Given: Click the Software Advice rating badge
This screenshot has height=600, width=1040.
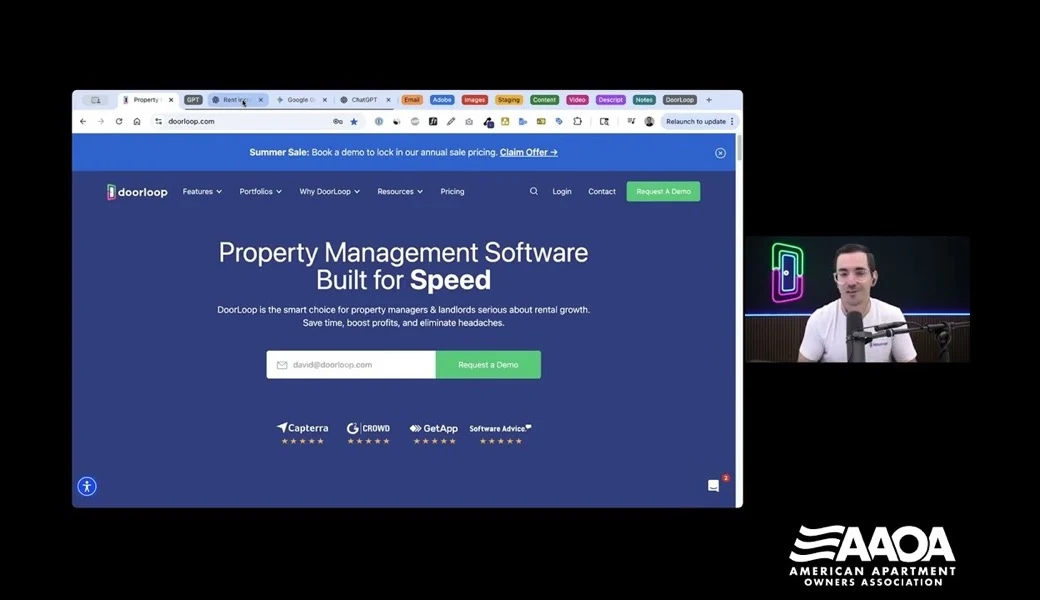Looking at the screenshot, I should [501, 433].
